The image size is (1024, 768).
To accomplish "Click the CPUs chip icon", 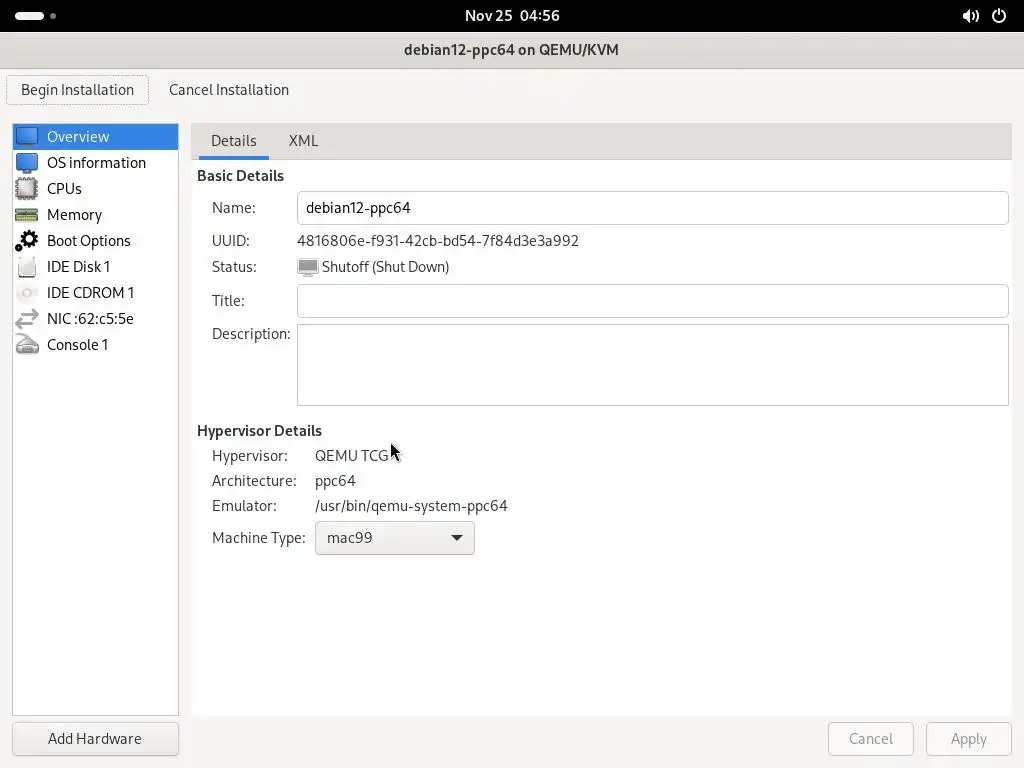I will point(27,189).
